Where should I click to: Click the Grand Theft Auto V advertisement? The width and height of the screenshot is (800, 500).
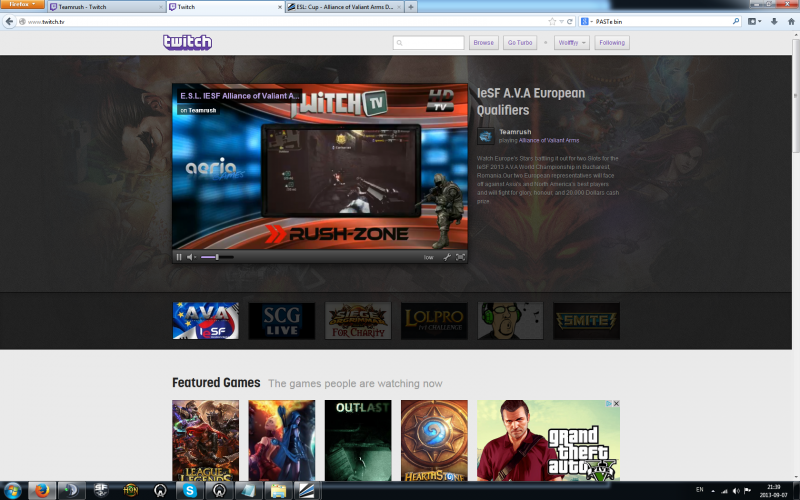(548, 440)
